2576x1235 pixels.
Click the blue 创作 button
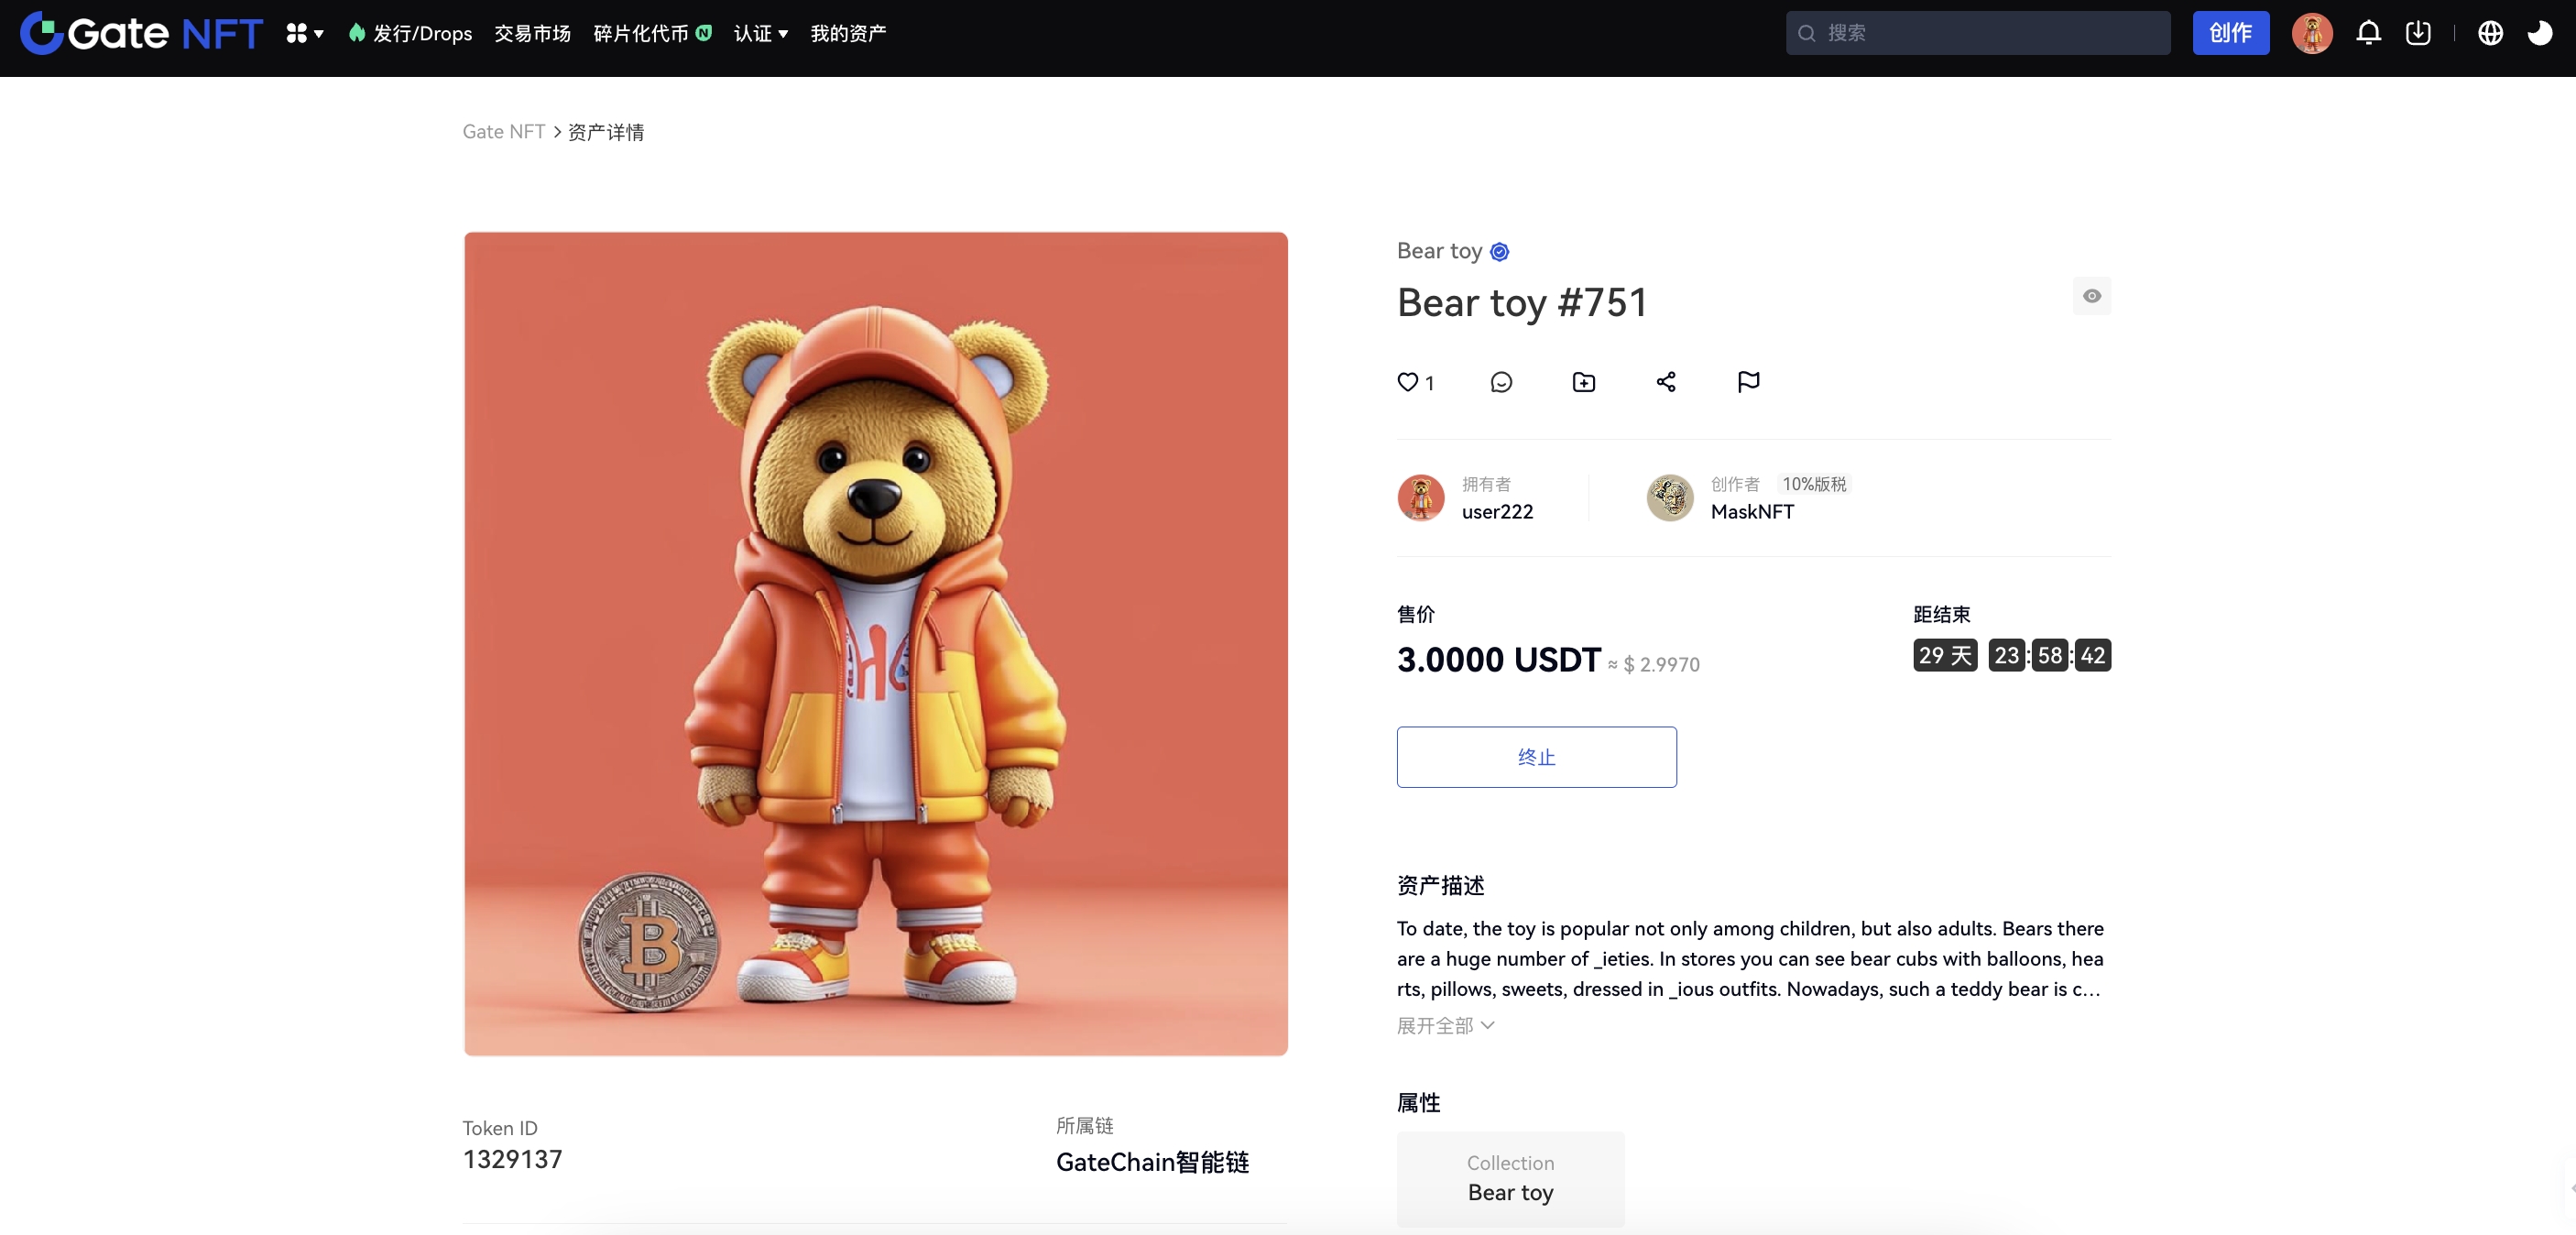(x=2230, y=33)
